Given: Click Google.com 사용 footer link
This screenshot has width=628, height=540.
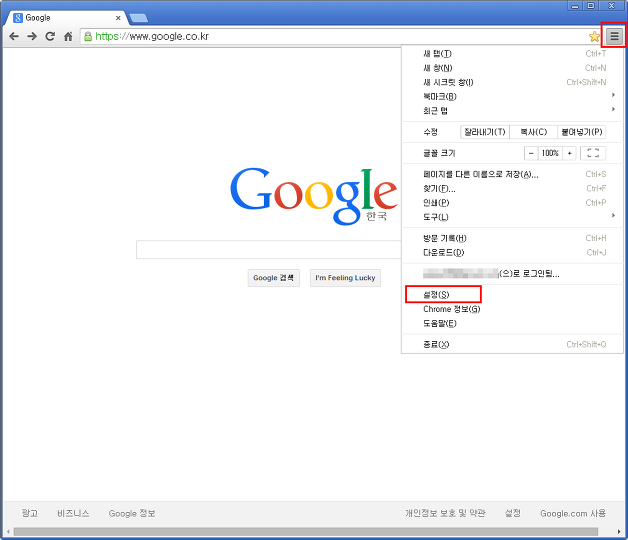Looking at the screenshot, I should pyautogui.click(x=573, y=513).
